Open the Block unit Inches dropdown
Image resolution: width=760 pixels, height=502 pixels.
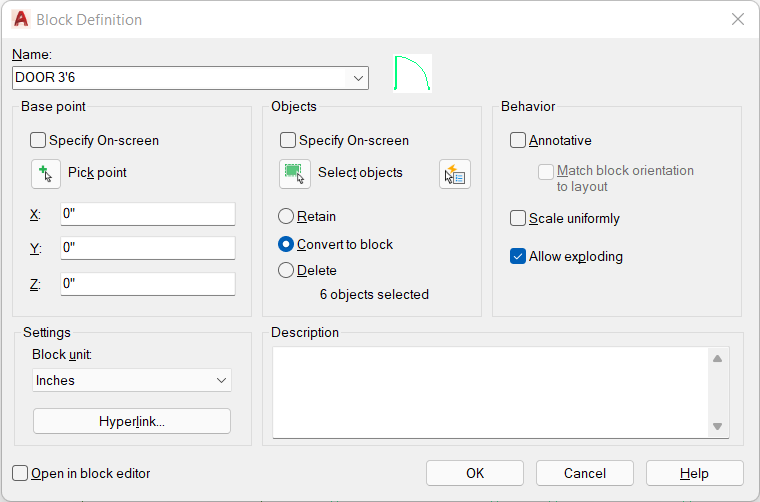click(132, 380)
